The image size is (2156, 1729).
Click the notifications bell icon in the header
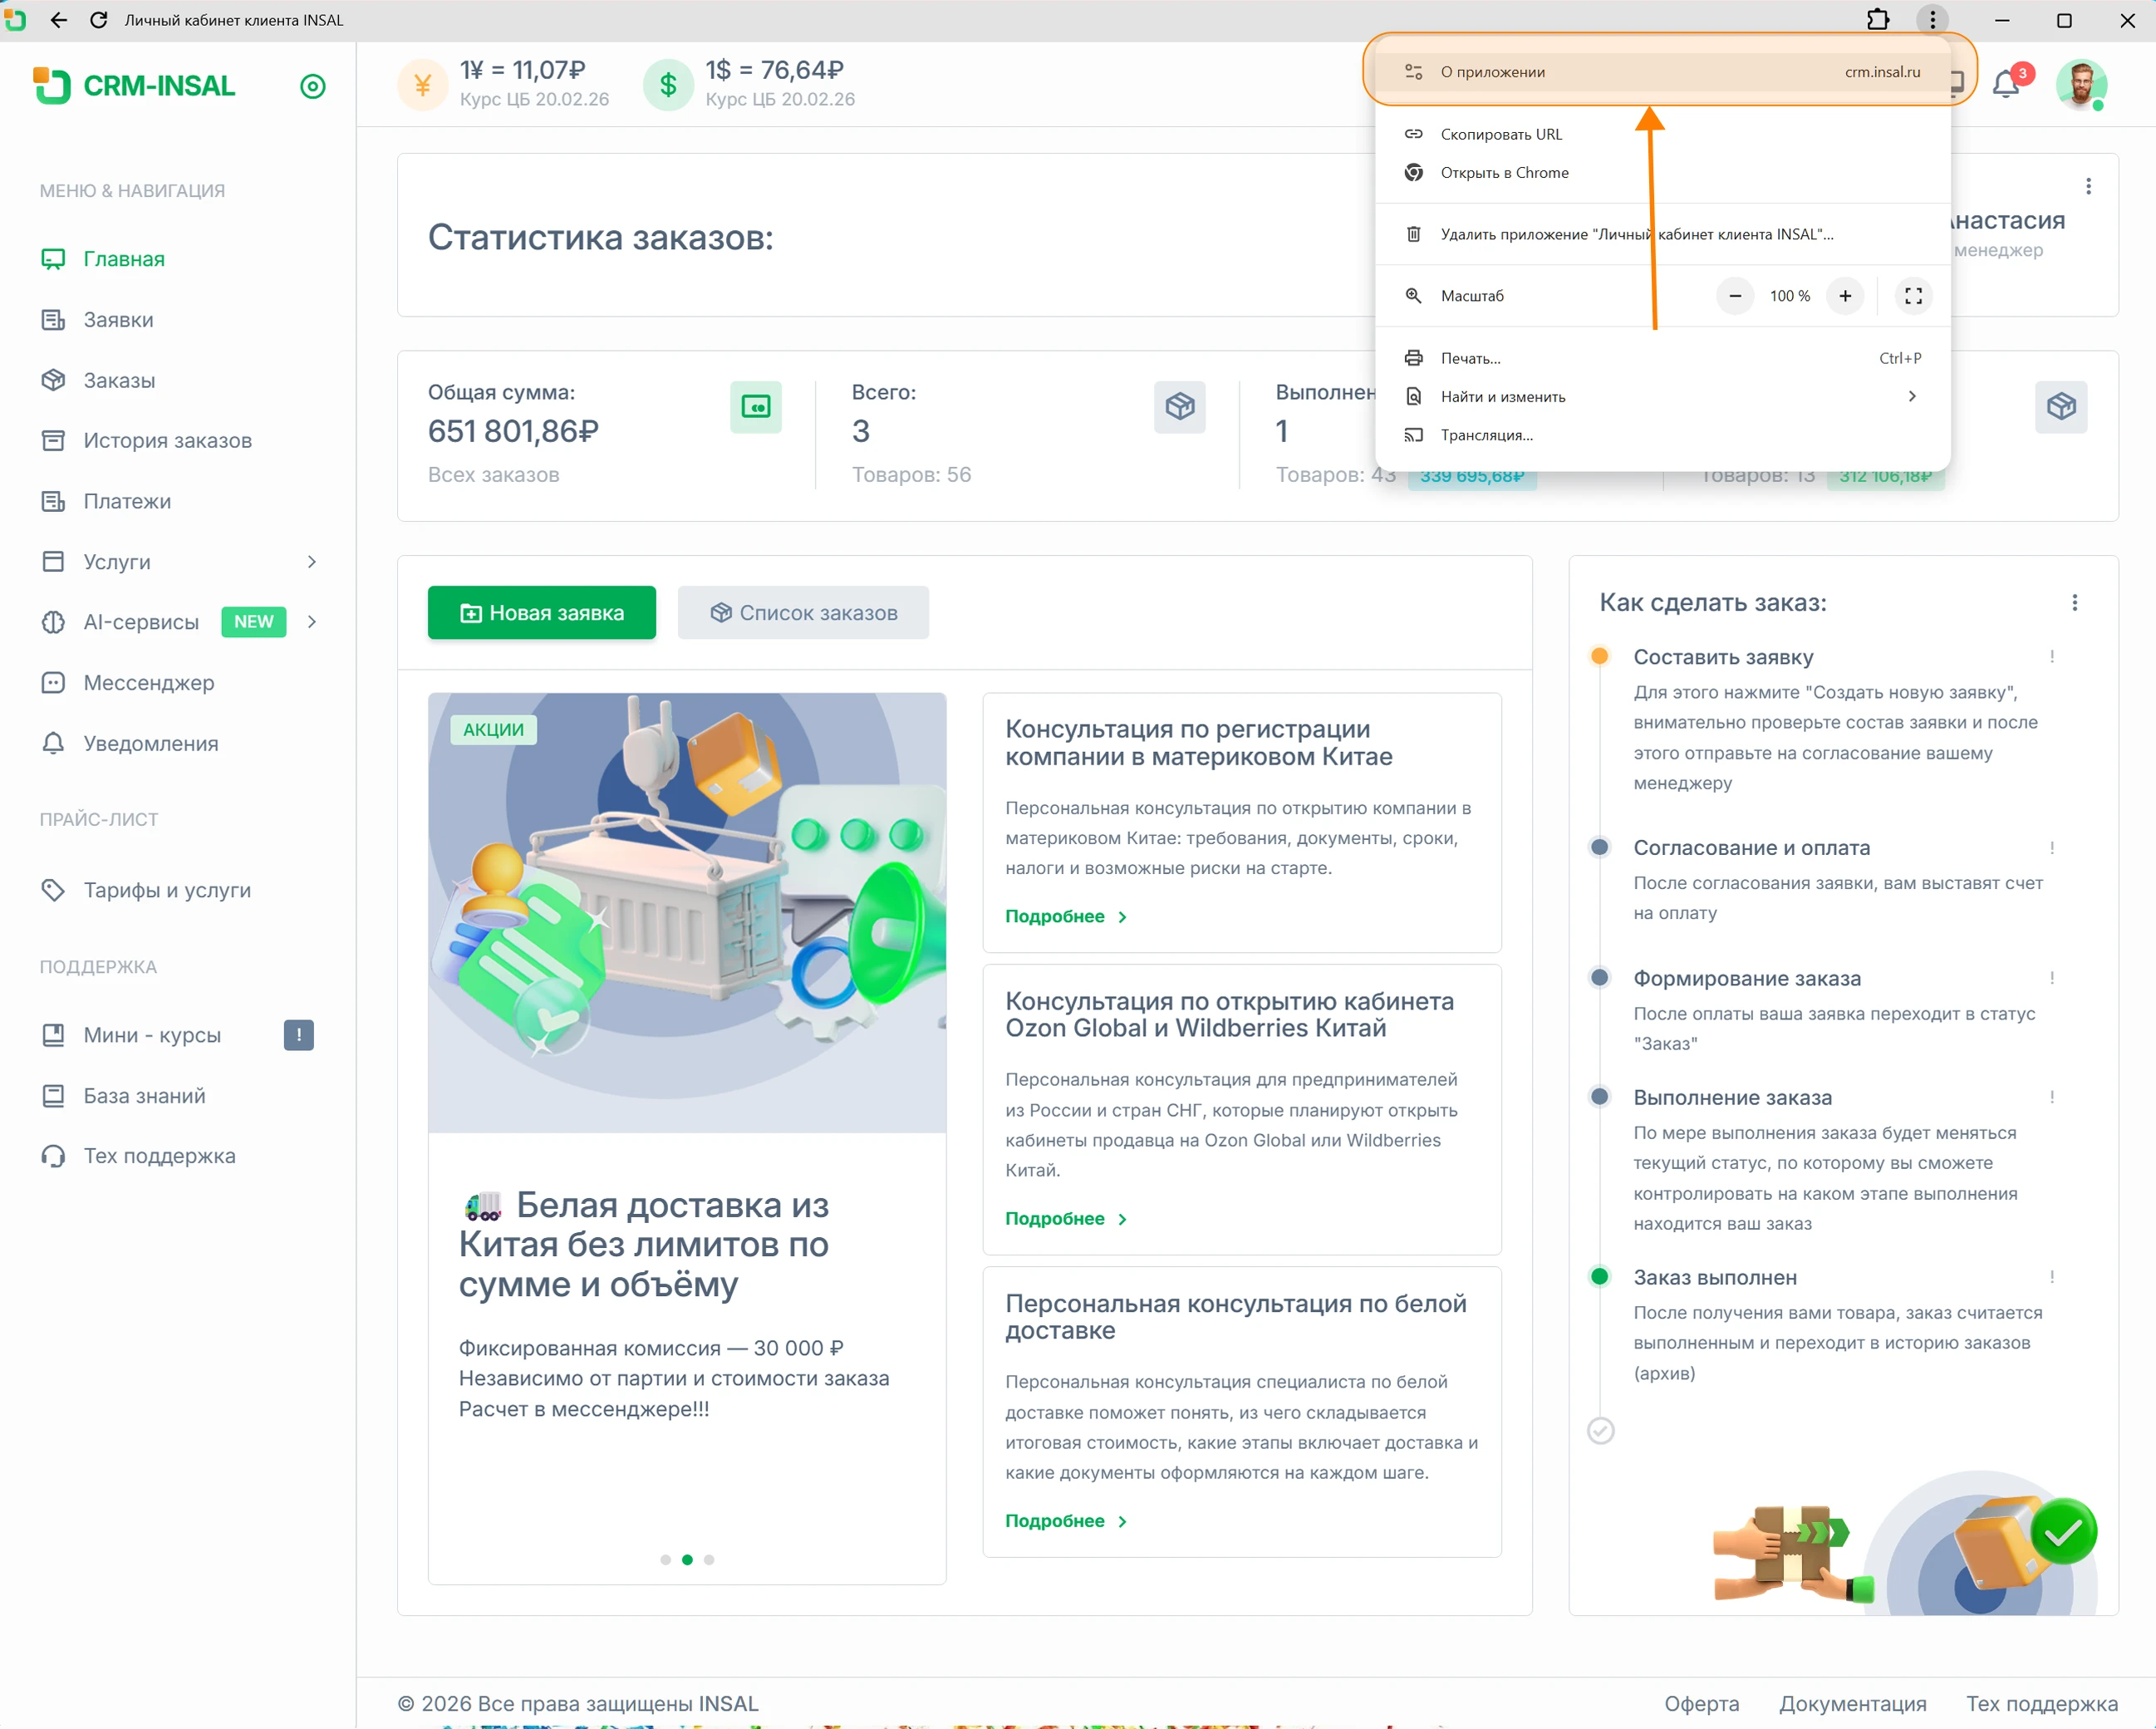point(2005,85)
